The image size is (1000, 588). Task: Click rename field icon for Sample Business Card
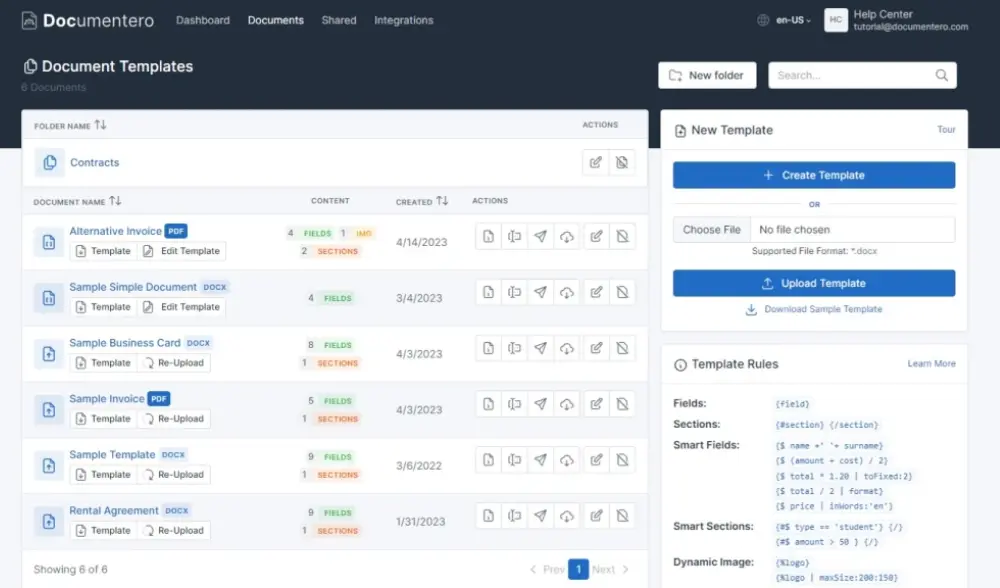pyautogui.click(x=514, y=349)
